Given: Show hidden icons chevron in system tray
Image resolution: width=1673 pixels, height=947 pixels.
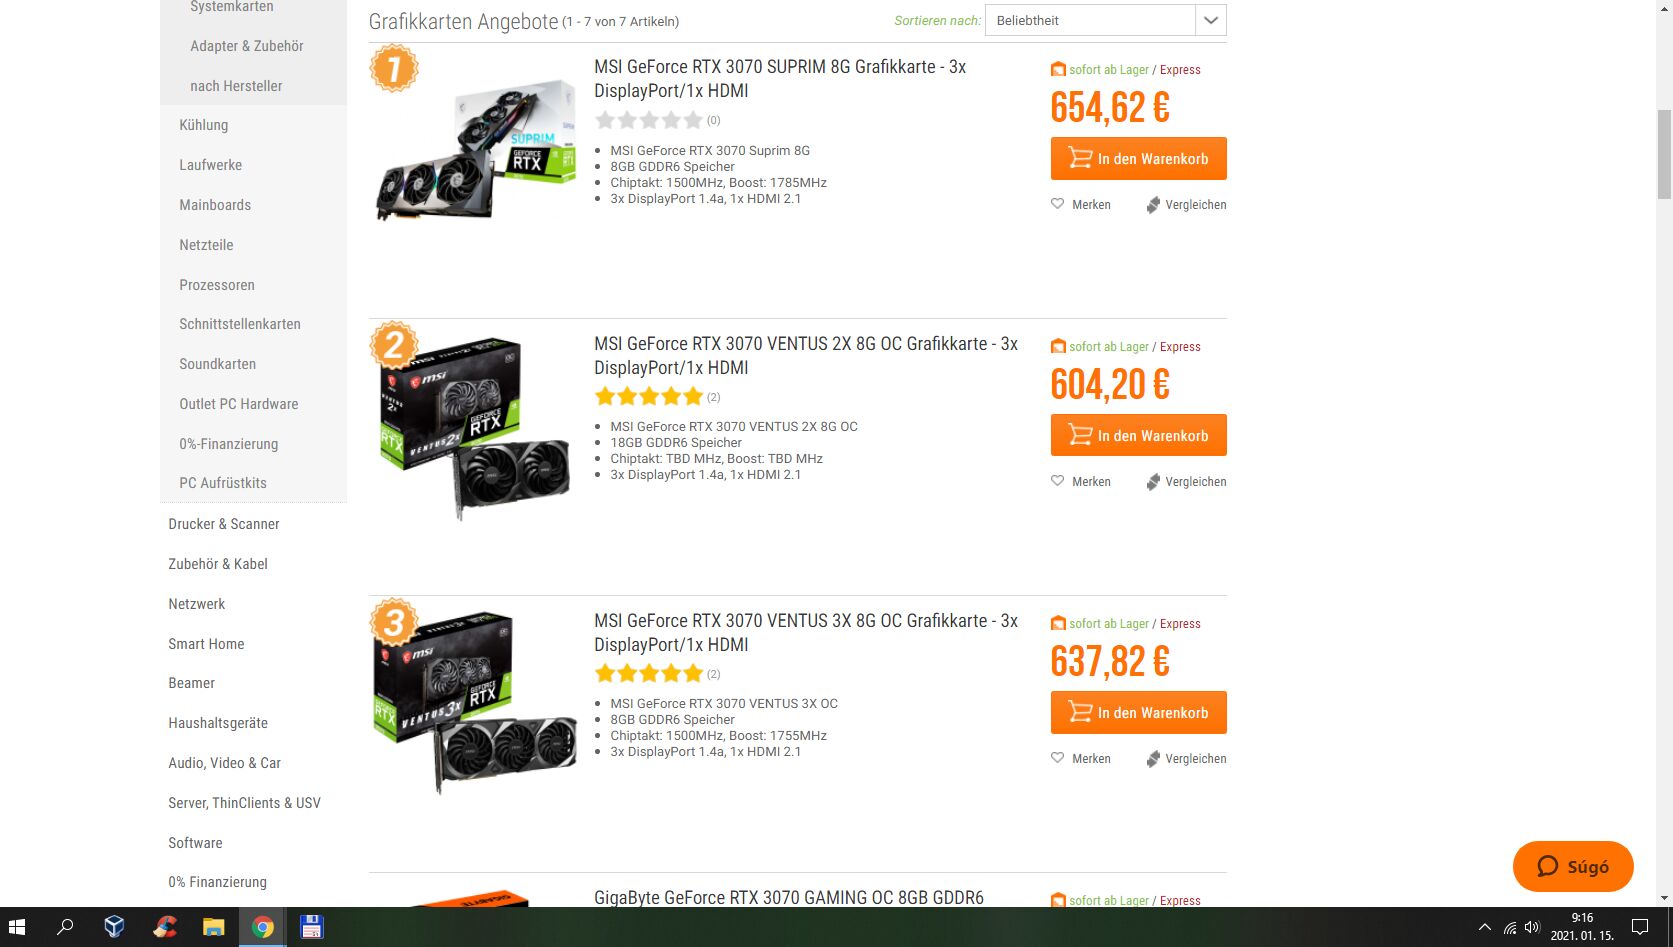Looking at the screenshot, I should click(x=1485, y=927).
